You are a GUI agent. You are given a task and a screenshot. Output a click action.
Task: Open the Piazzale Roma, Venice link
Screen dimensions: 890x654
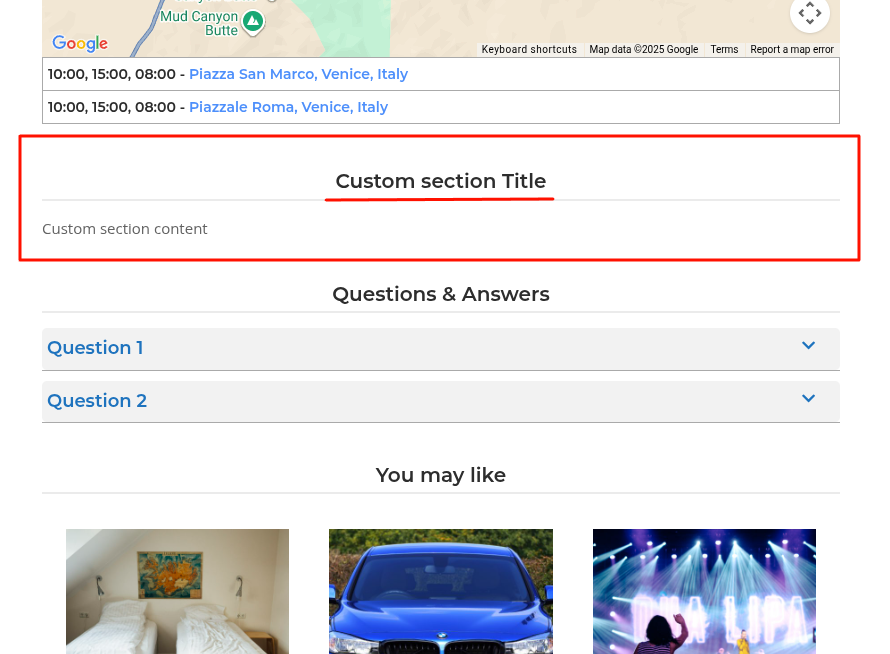point(288,107)
